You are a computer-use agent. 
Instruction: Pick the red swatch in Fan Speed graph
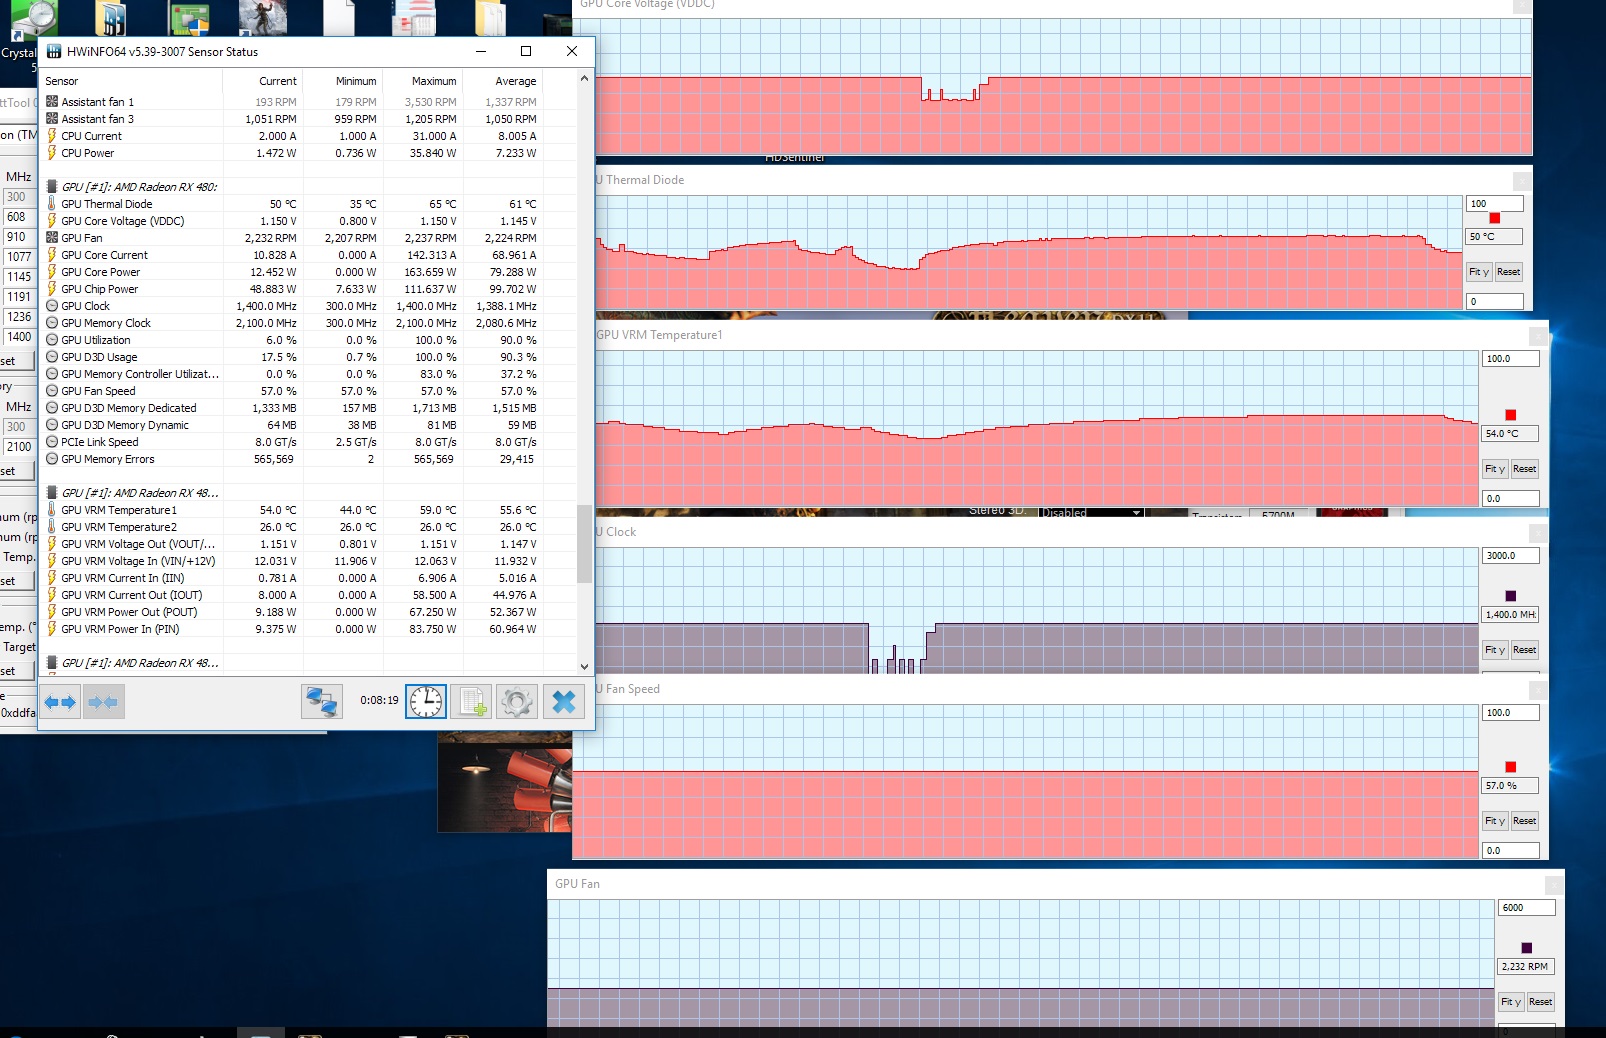pos(1511,767)
